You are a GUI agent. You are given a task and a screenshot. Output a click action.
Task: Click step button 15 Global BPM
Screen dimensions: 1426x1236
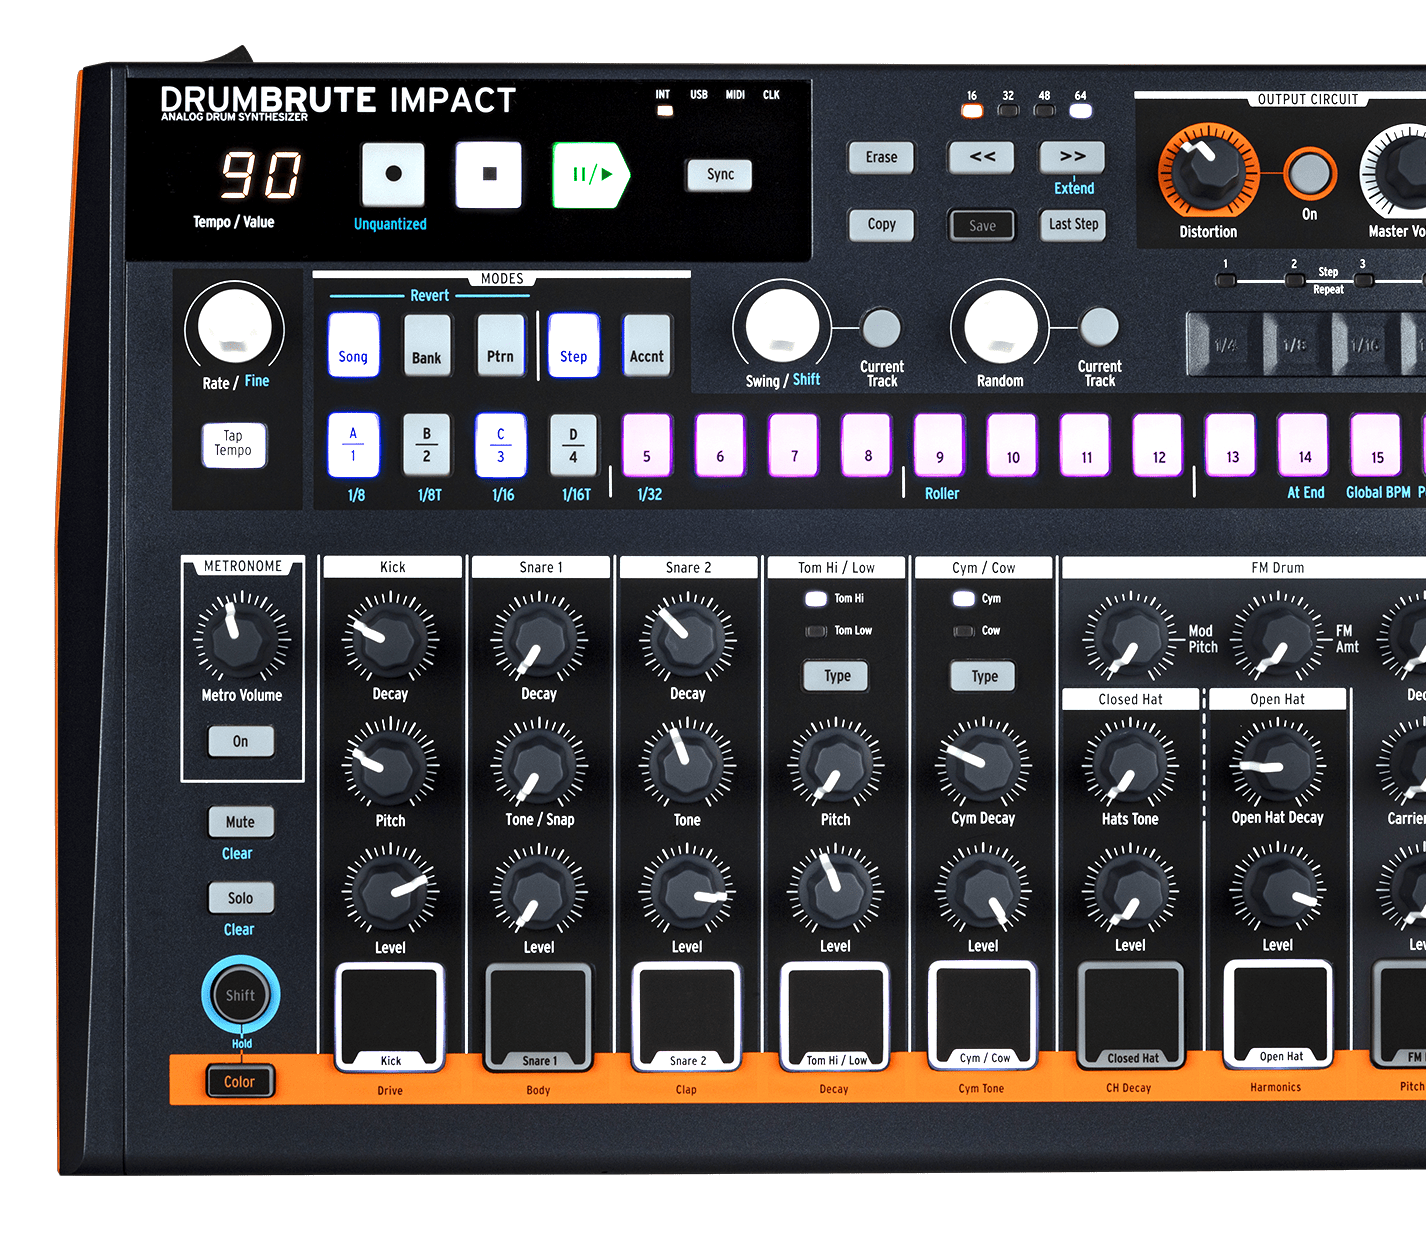(1376, 445)
